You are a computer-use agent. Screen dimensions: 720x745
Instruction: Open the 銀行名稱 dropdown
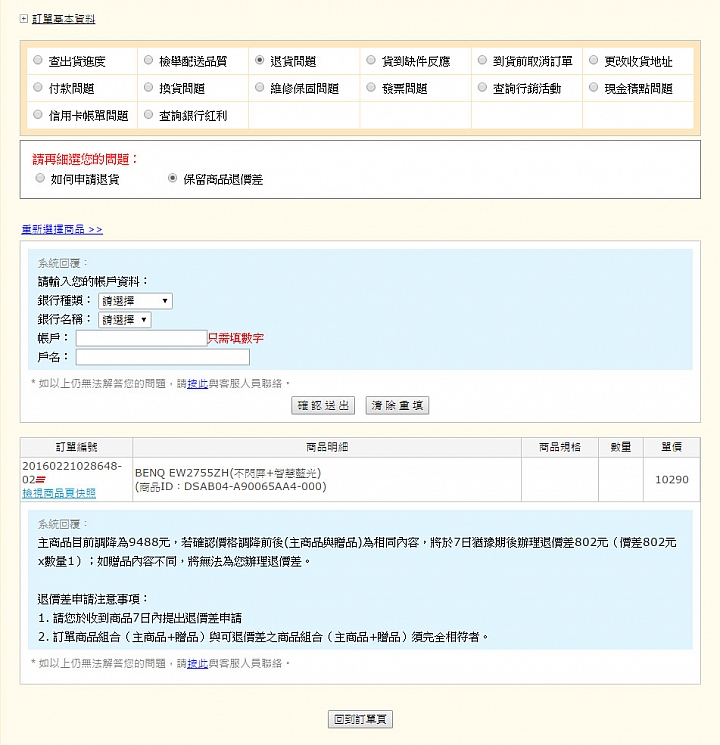click(125, 320)
